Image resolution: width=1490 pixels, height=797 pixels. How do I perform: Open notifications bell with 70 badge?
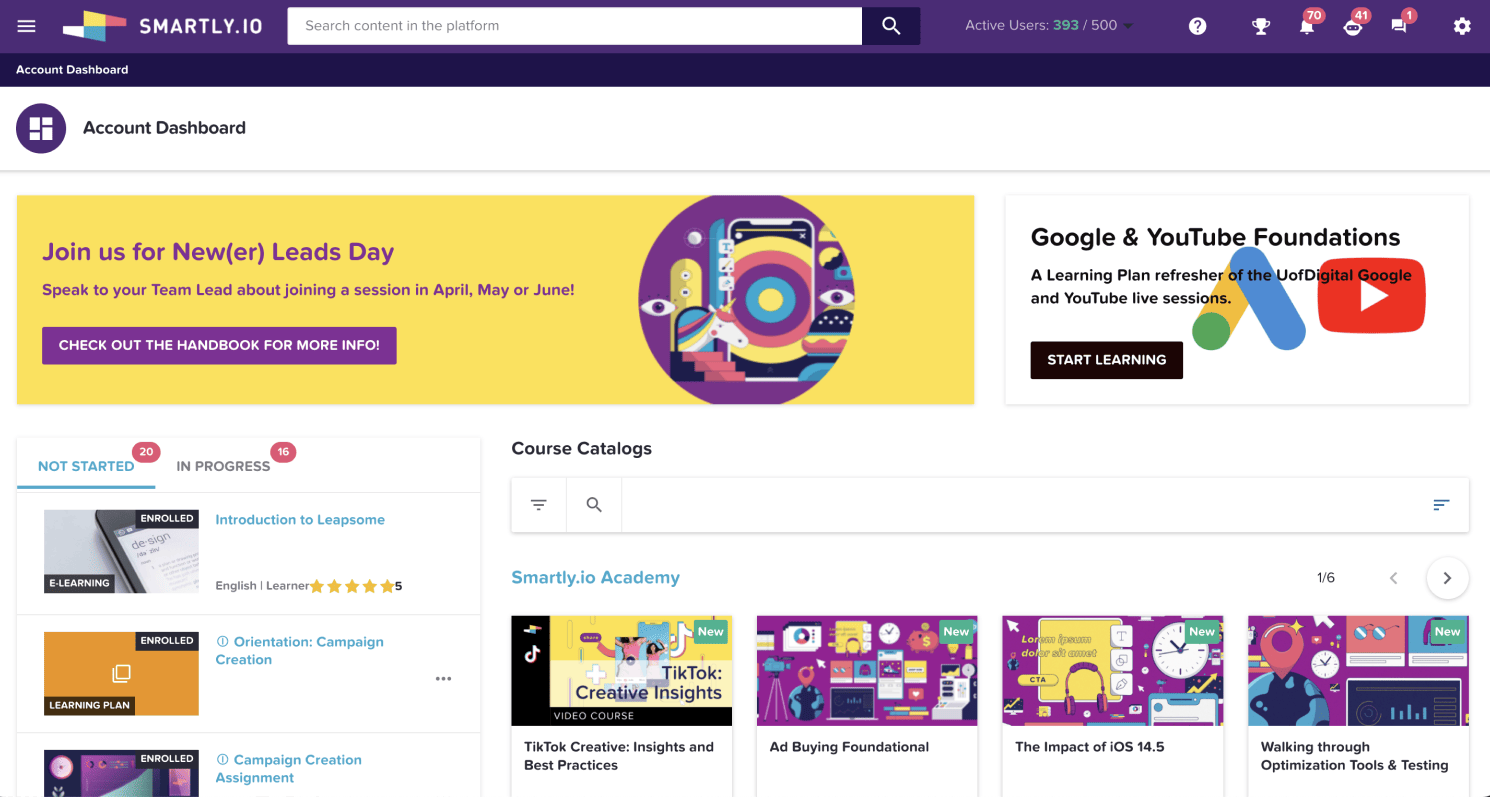[x=1306, y=26]
